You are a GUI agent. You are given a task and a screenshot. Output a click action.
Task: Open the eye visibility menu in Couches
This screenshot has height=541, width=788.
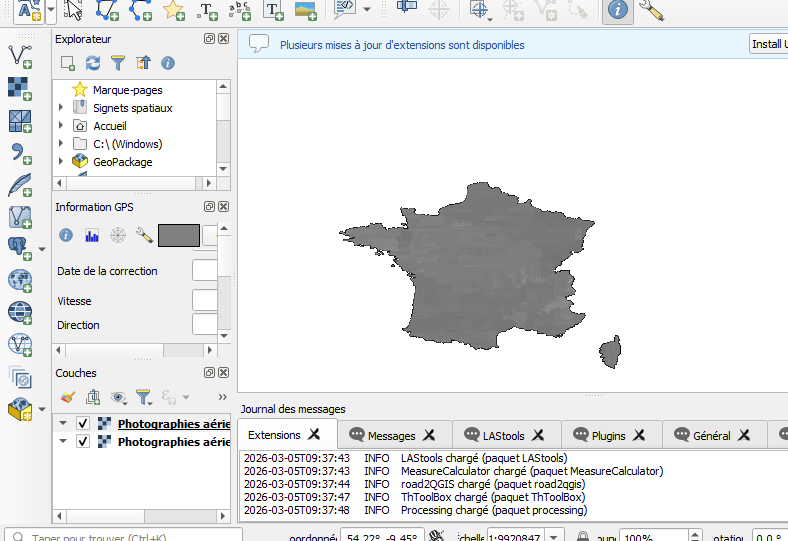[119, 397]
